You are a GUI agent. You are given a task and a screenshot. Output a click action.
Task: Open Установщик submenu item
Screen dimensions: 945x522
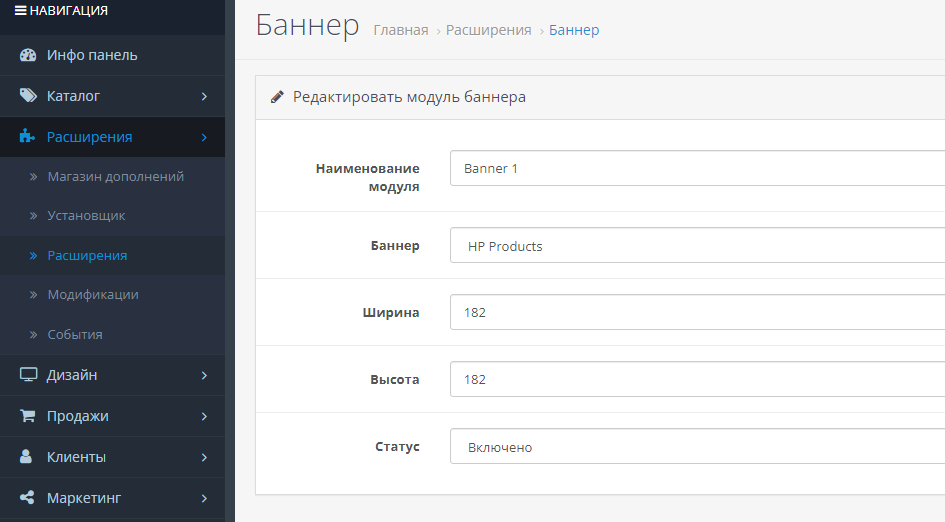coord(86,216)
